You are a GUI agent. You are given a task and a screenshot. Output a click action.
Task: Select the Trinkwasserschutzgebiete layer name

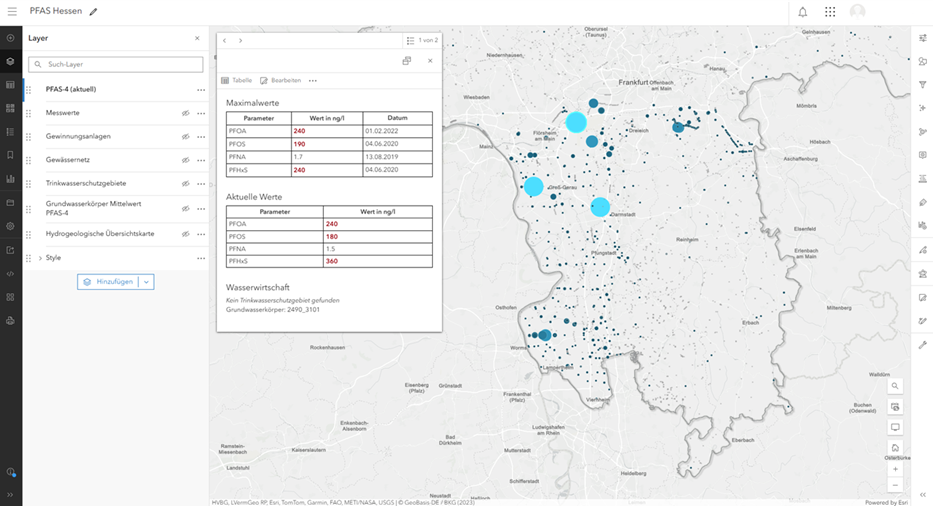pos(86,183)
